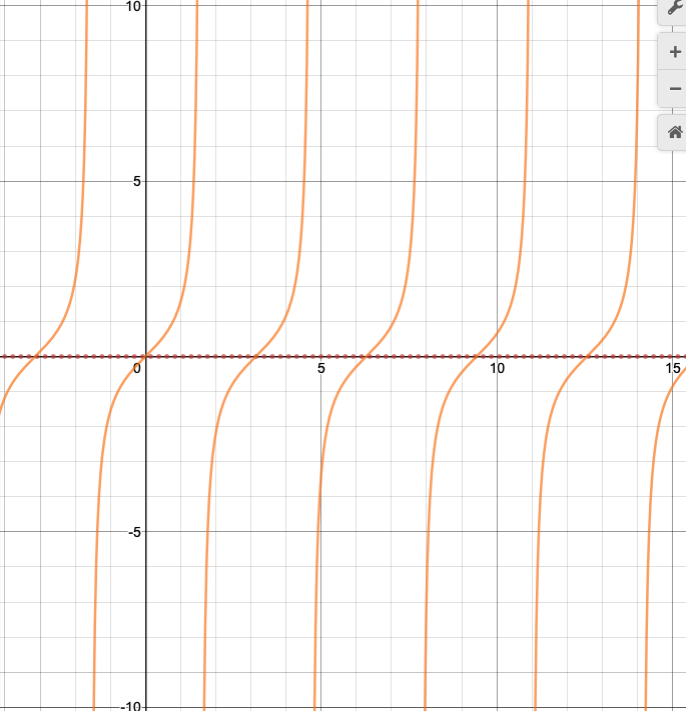This screenshot has height=711, width=686.
Task: Zoom out with the minus button
Action: (x=674, y=89)
